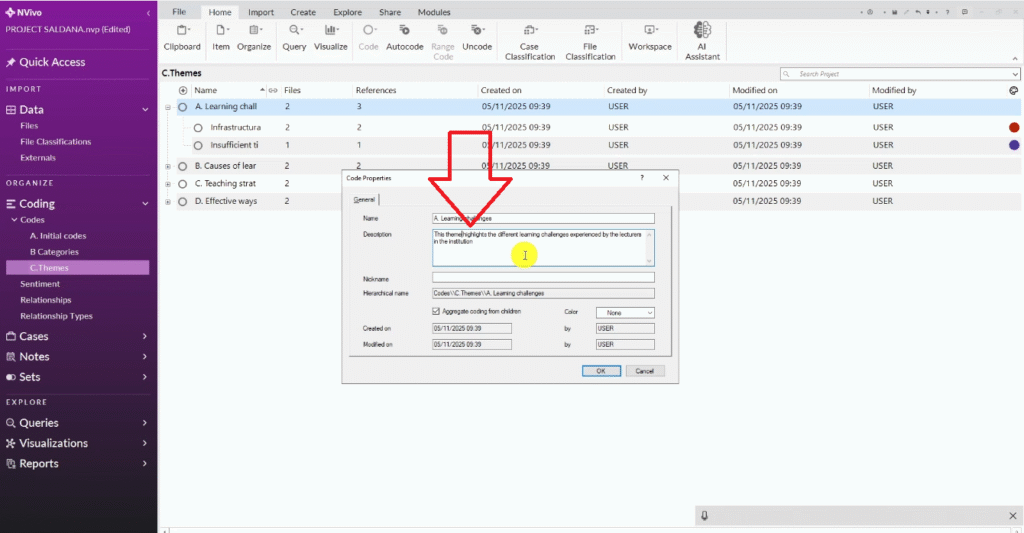1024x533 pixels.
Task: Select circle beside B. Causes of lear
Action: coord(183,166)
